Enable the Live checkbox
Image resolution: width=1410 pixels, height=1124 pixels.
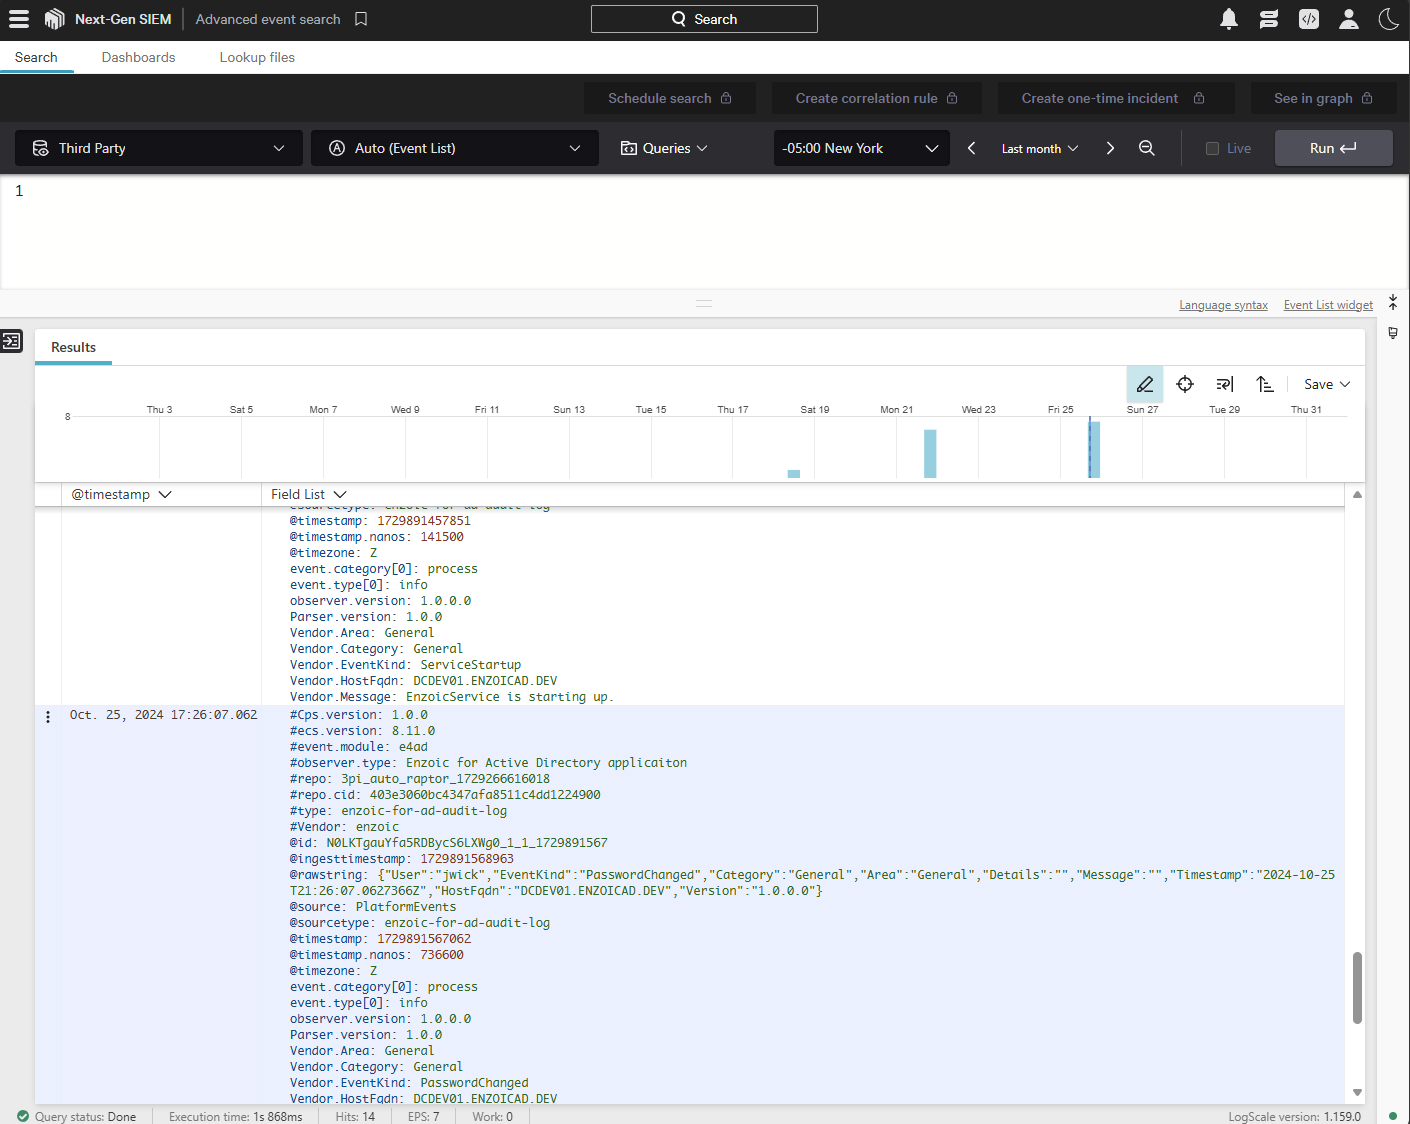point(1212,148)
